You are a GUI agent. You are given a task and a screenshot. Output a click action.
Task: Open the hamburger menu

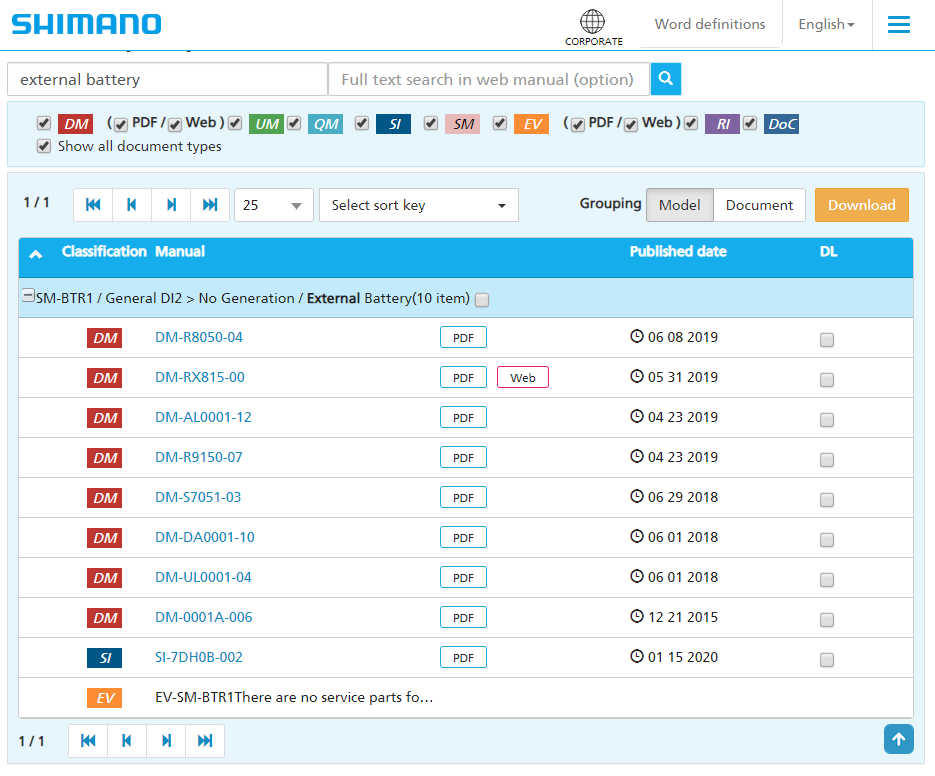click(x=898, y=24)
